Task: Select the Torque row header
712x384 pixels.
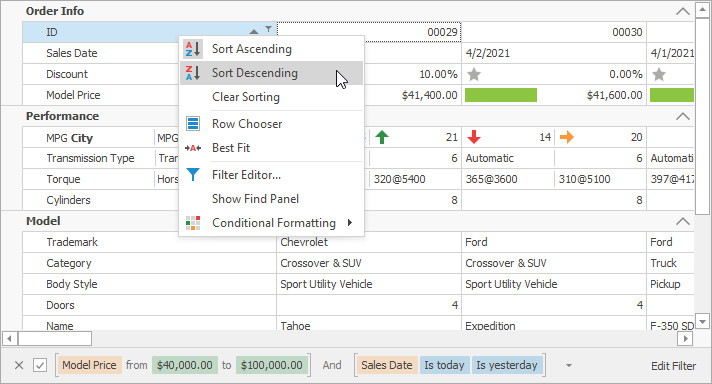Action: 89,179
